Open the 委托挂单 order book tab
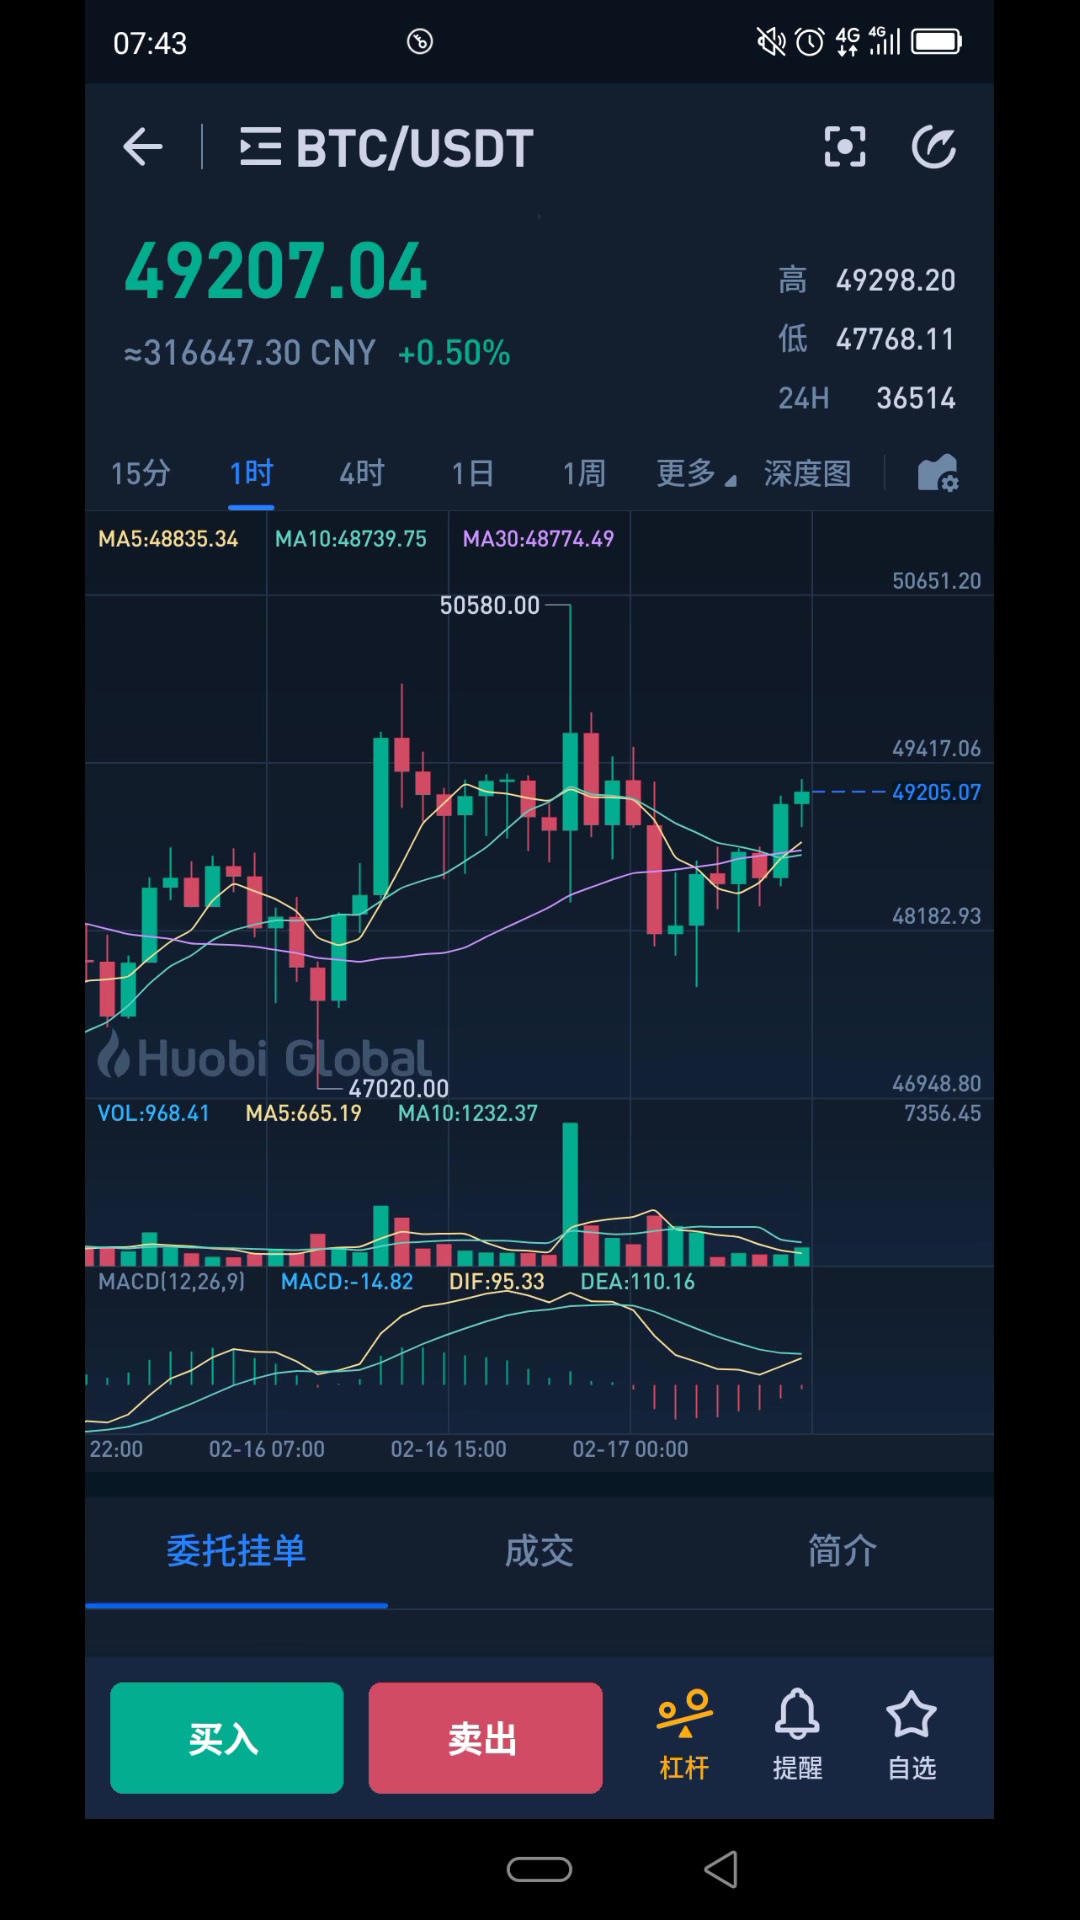This screenshot has width=1080, height=1920. (x=236, y=1551)
